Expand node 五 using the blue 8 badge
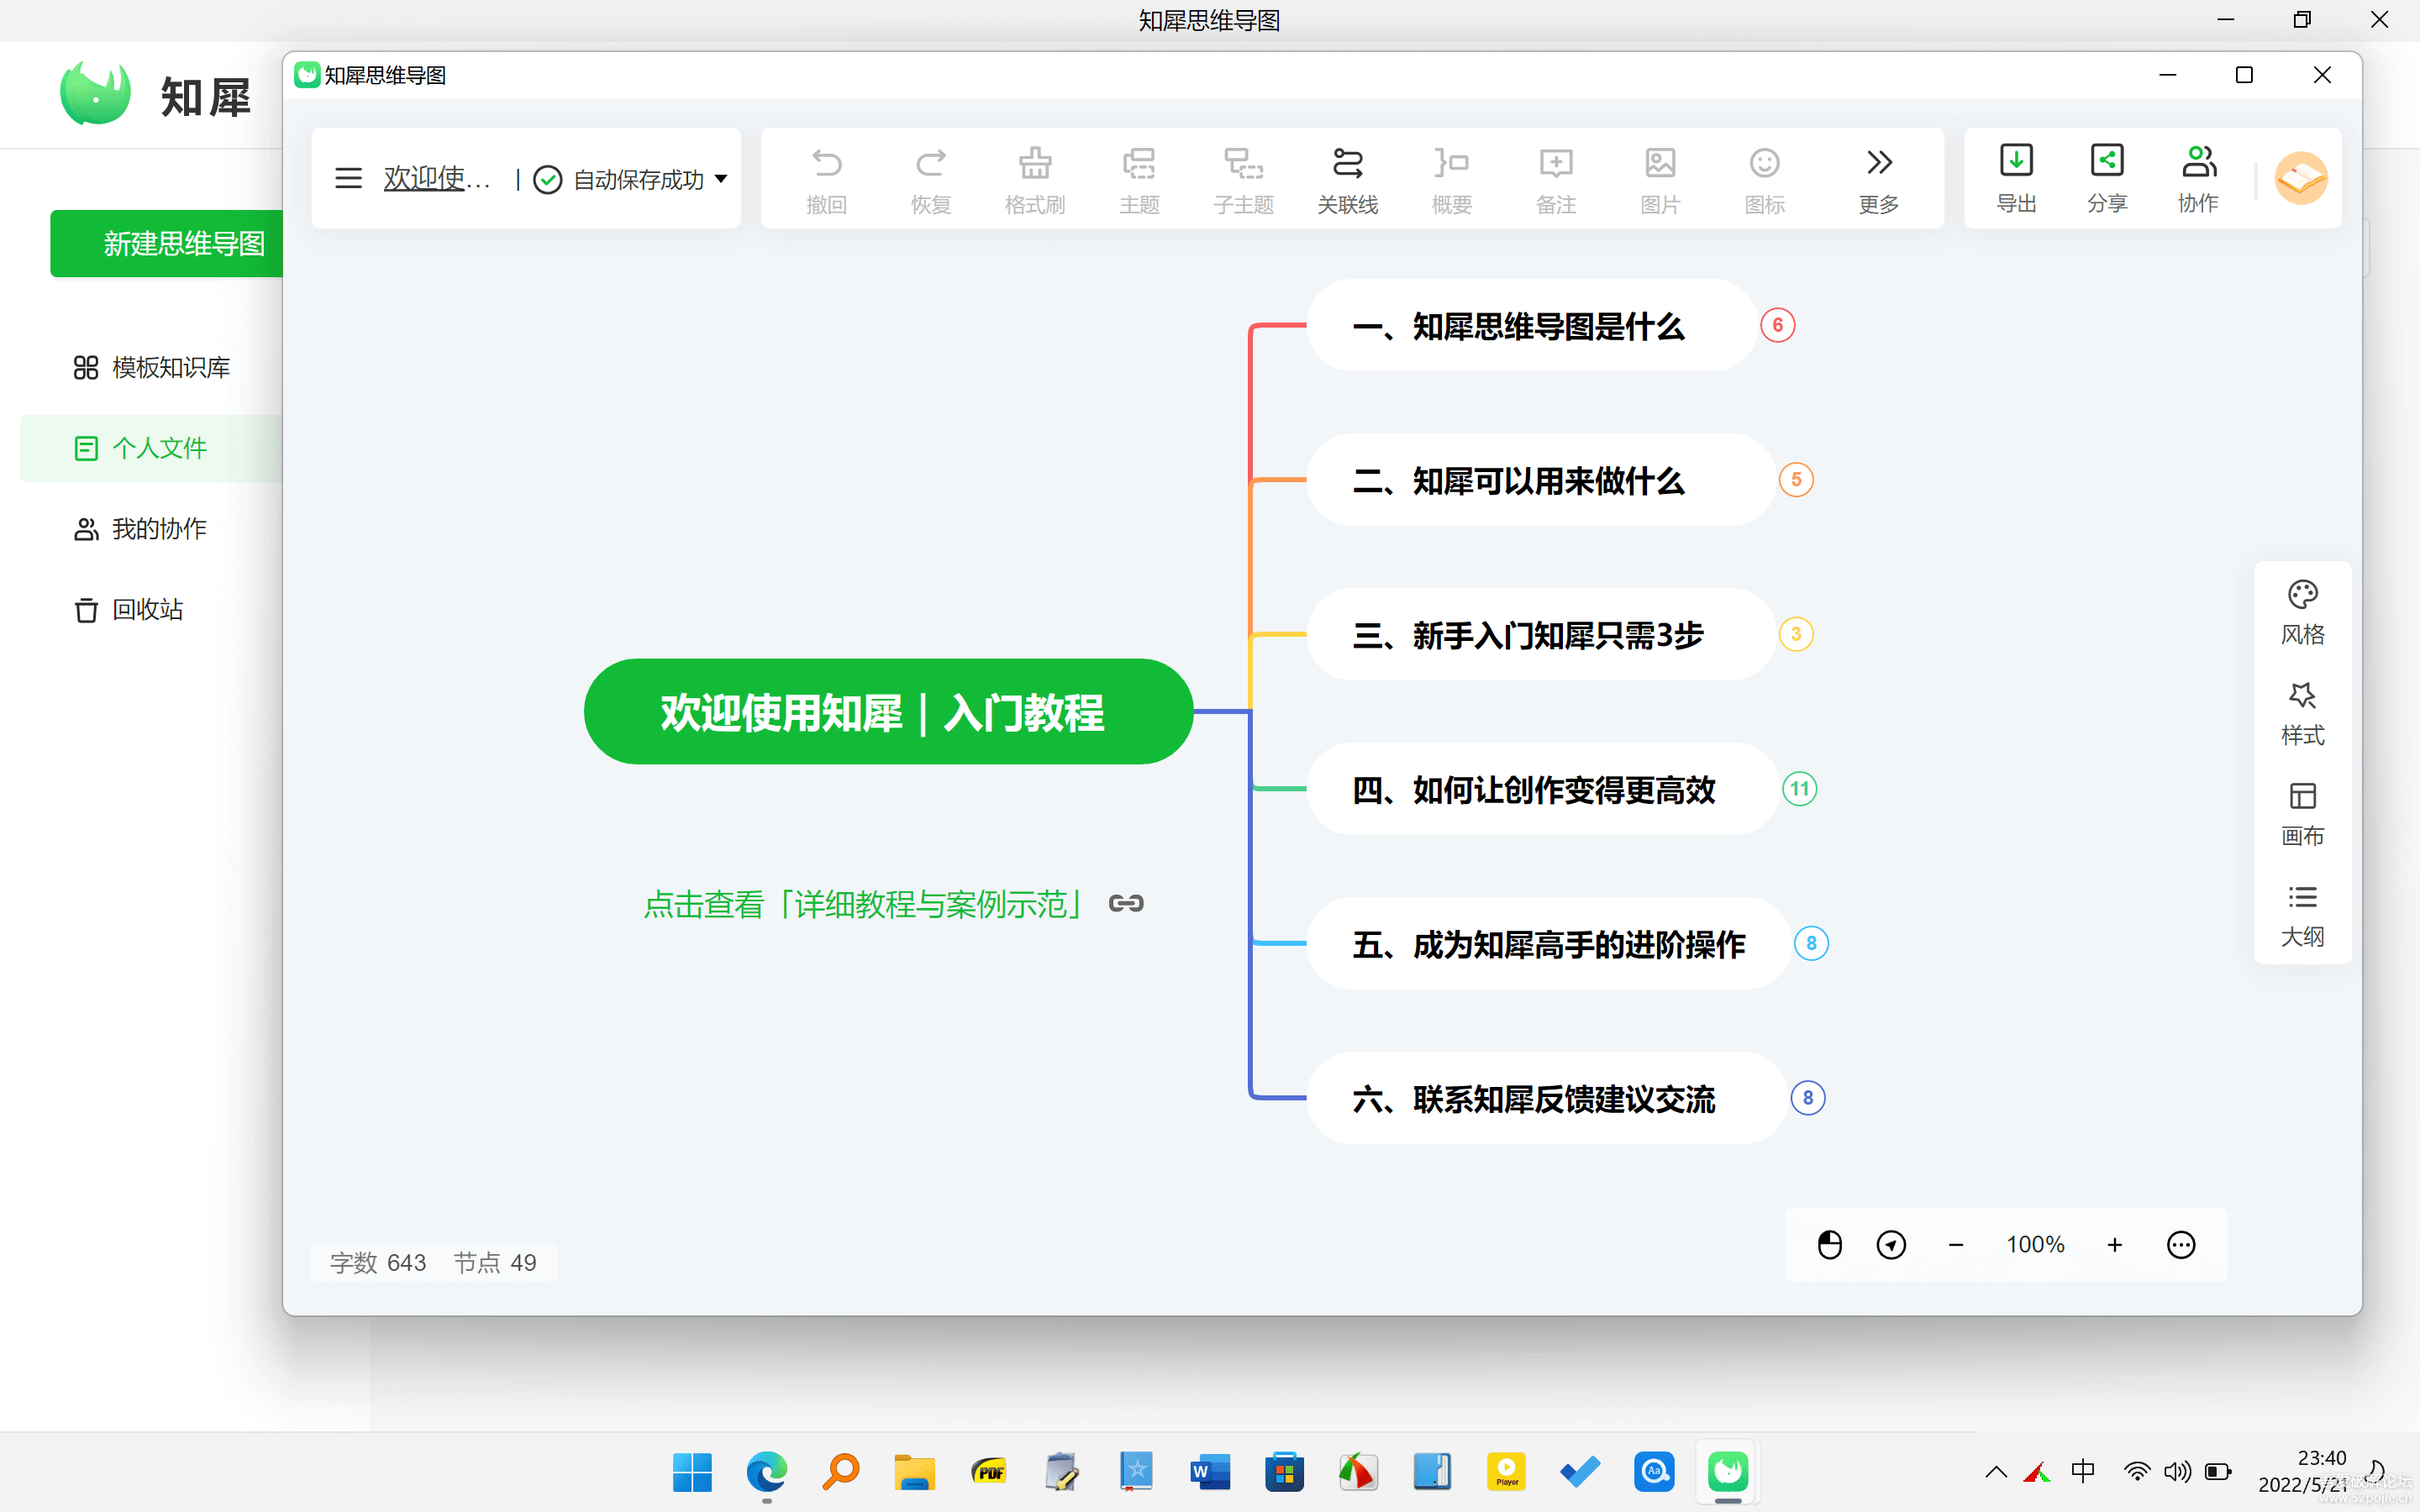2420x1512 pixels. click(x=1811, y=943)
